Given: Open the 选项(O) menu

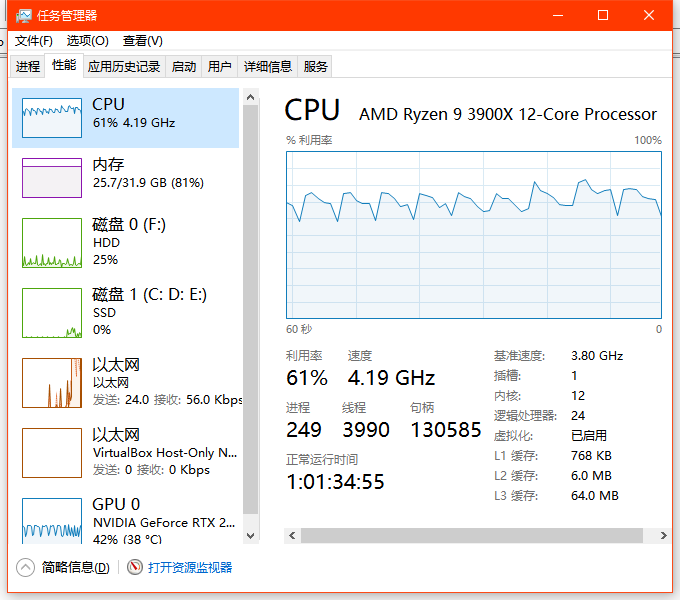Looking at the screenshot, I should [x=87, y=41].
